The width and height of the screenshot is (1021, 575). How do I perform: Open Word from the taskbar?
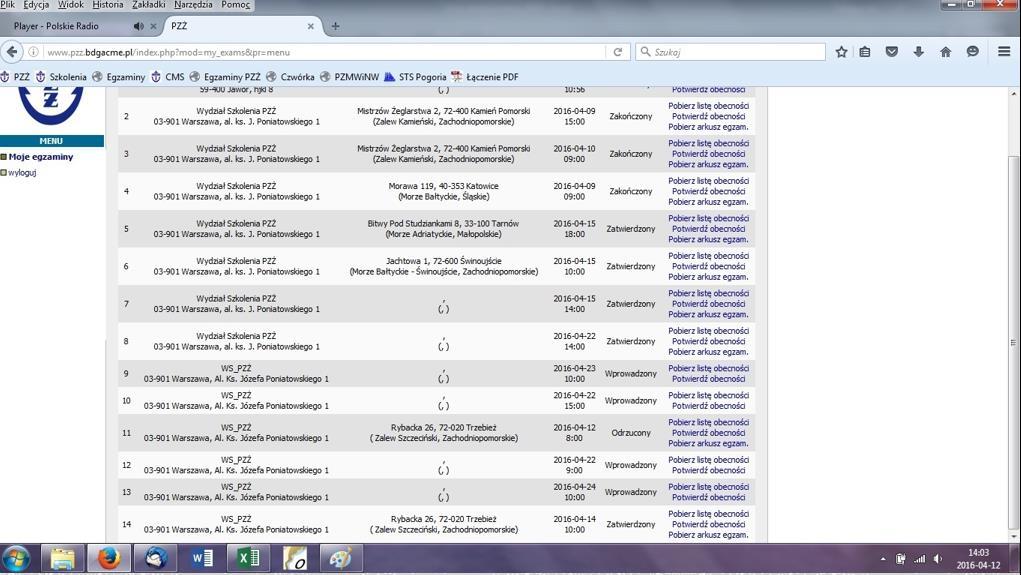(x=203, y=559)
